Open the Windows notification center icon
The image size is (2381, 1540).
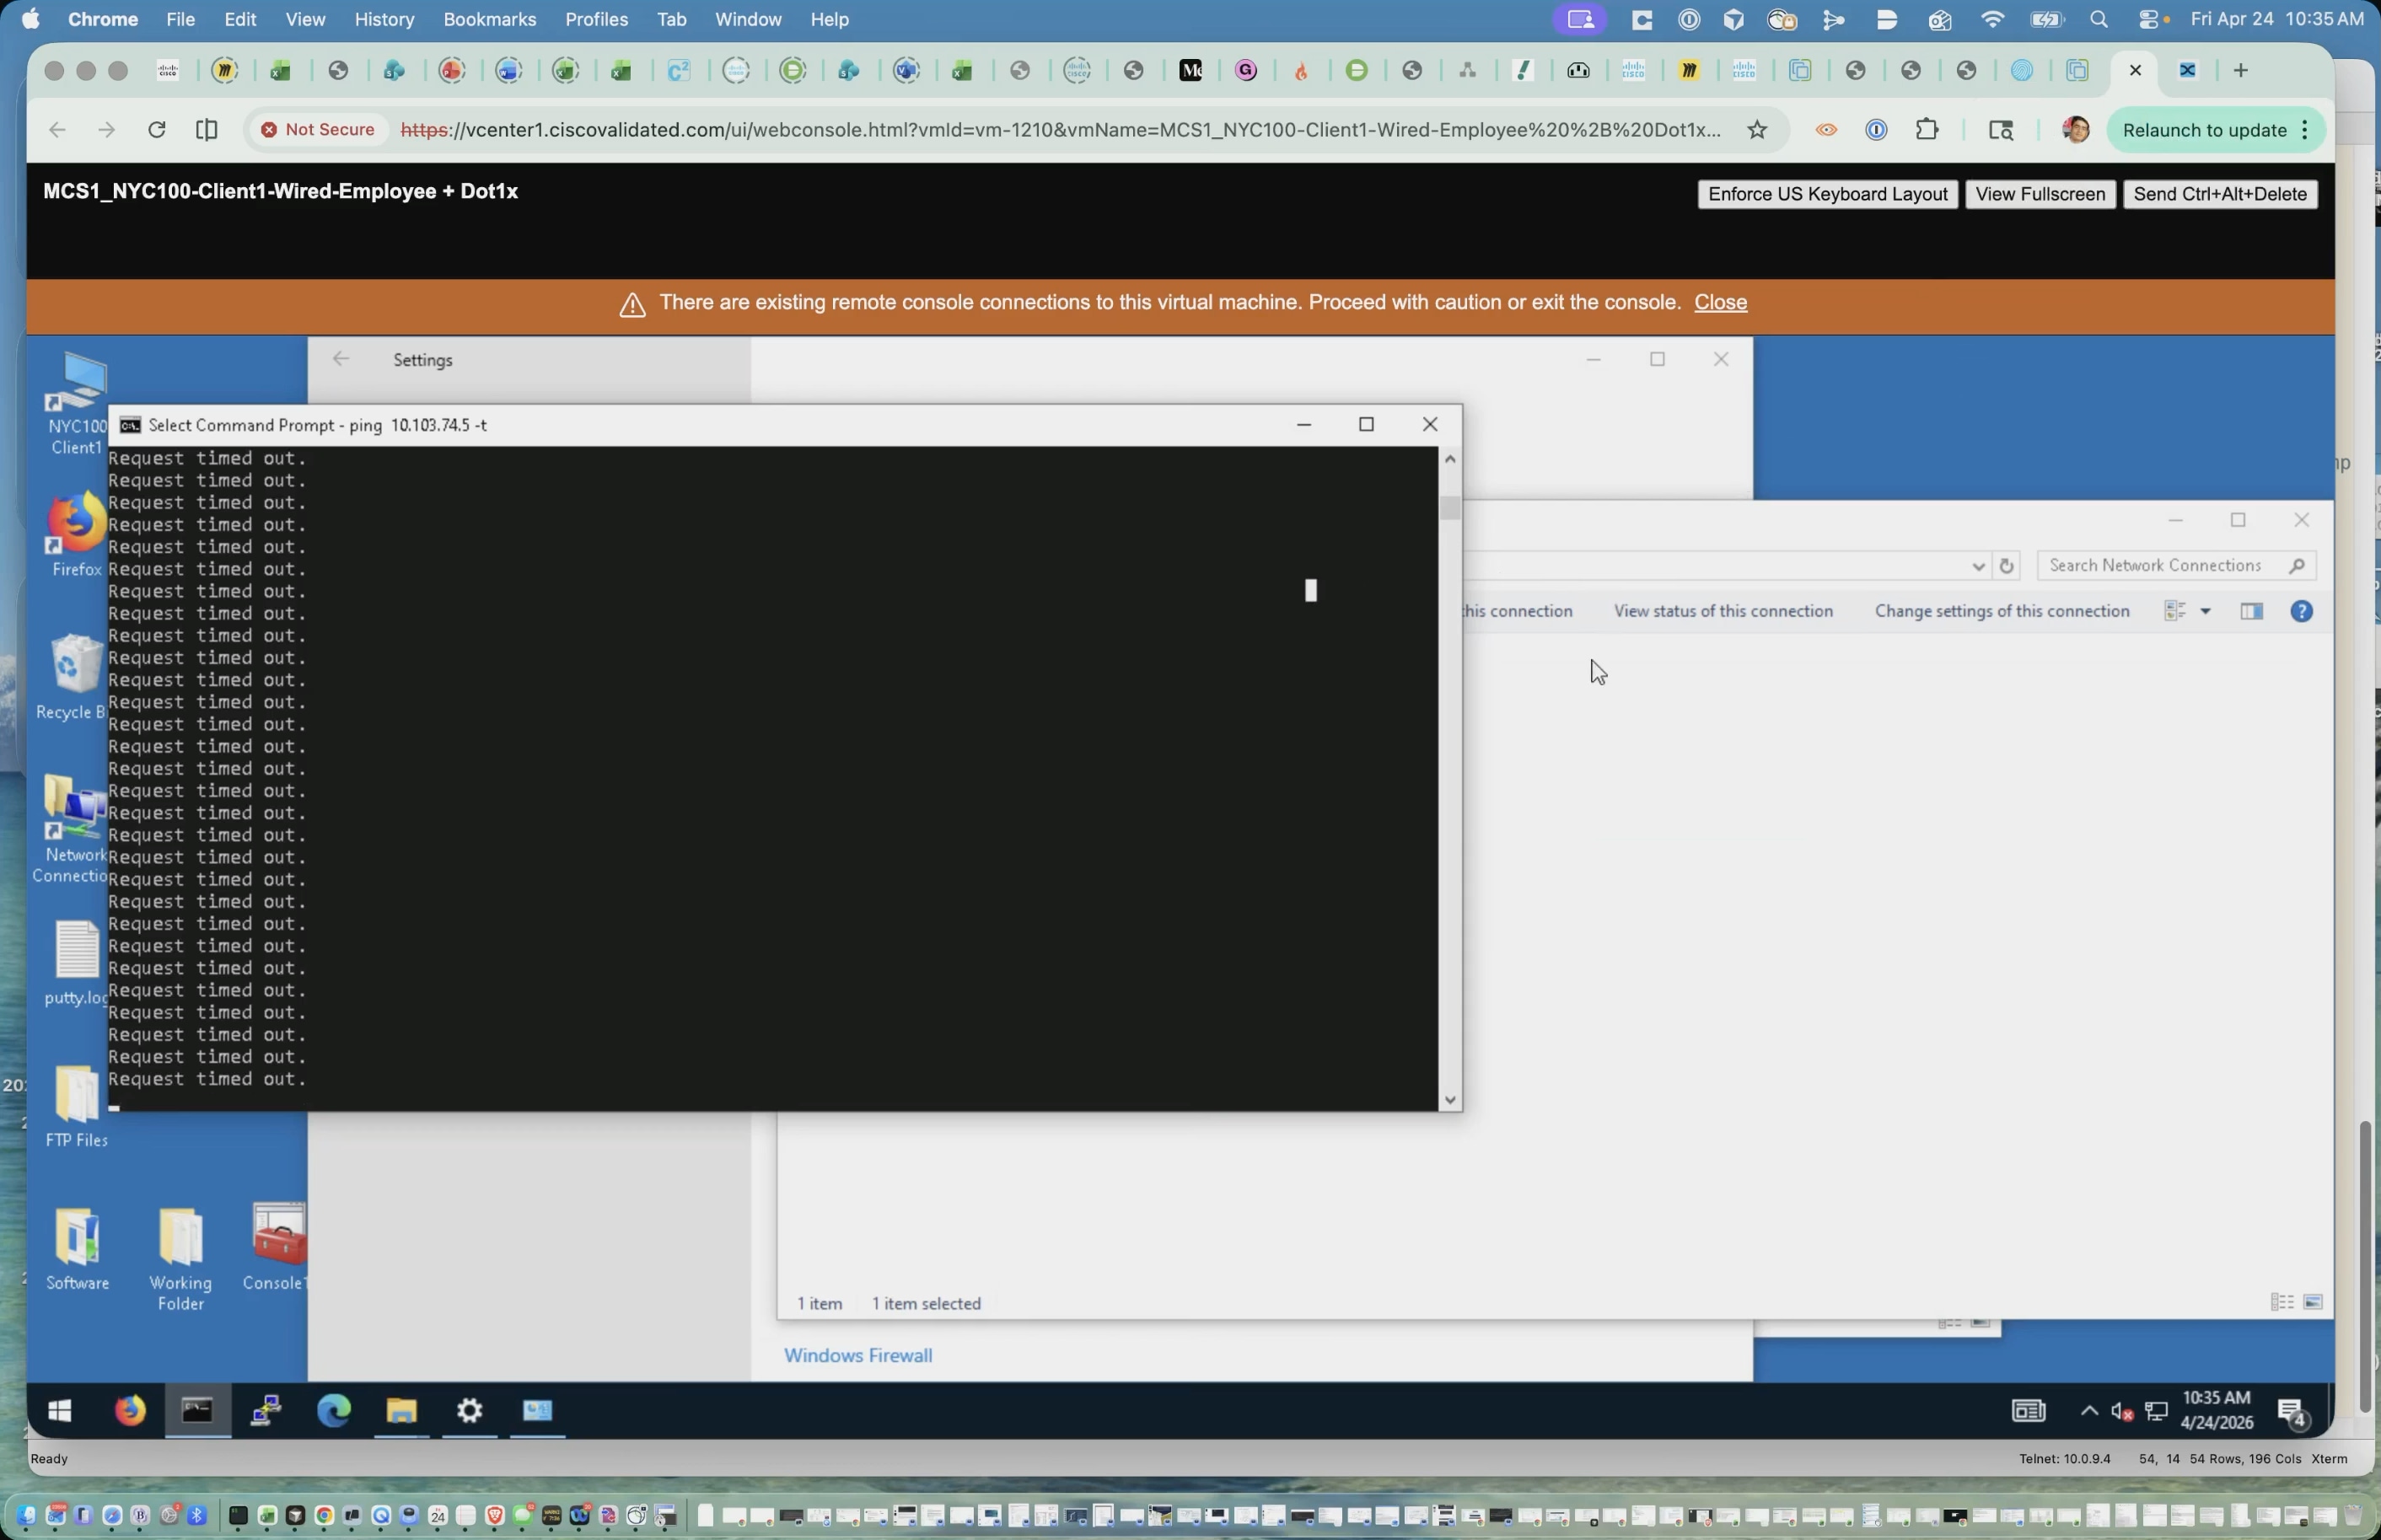click(2292, 1412)
